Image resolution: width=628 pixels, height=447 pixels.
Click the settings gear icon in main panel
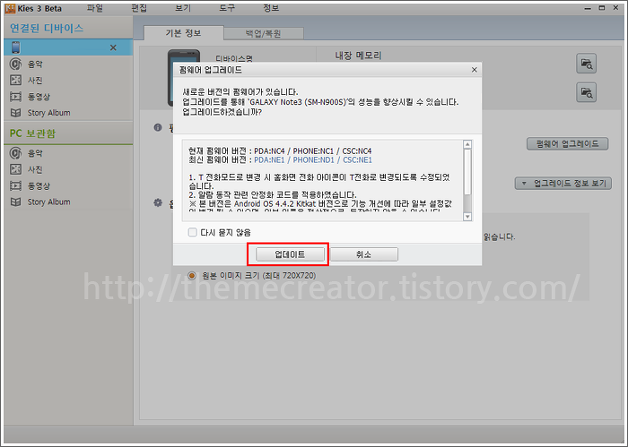(x=158, y=203)
